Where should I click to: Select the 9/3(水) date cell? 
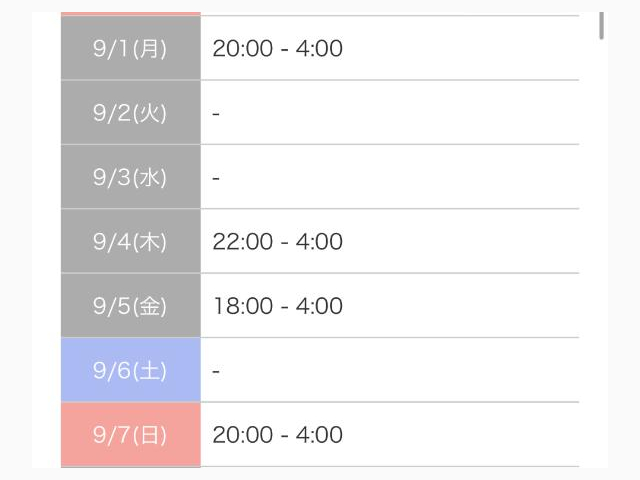[x=131, y=177]
